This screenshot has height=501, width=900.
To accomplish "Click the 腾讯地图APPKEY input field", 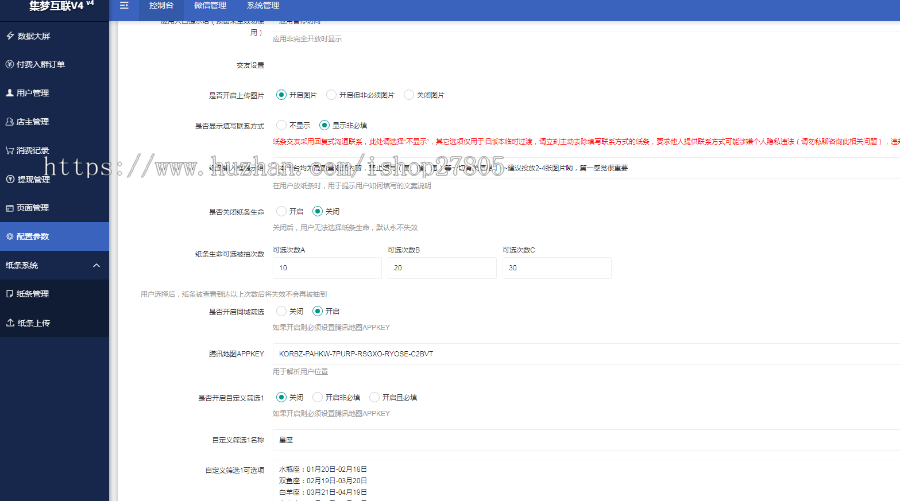I will (587, 354).
